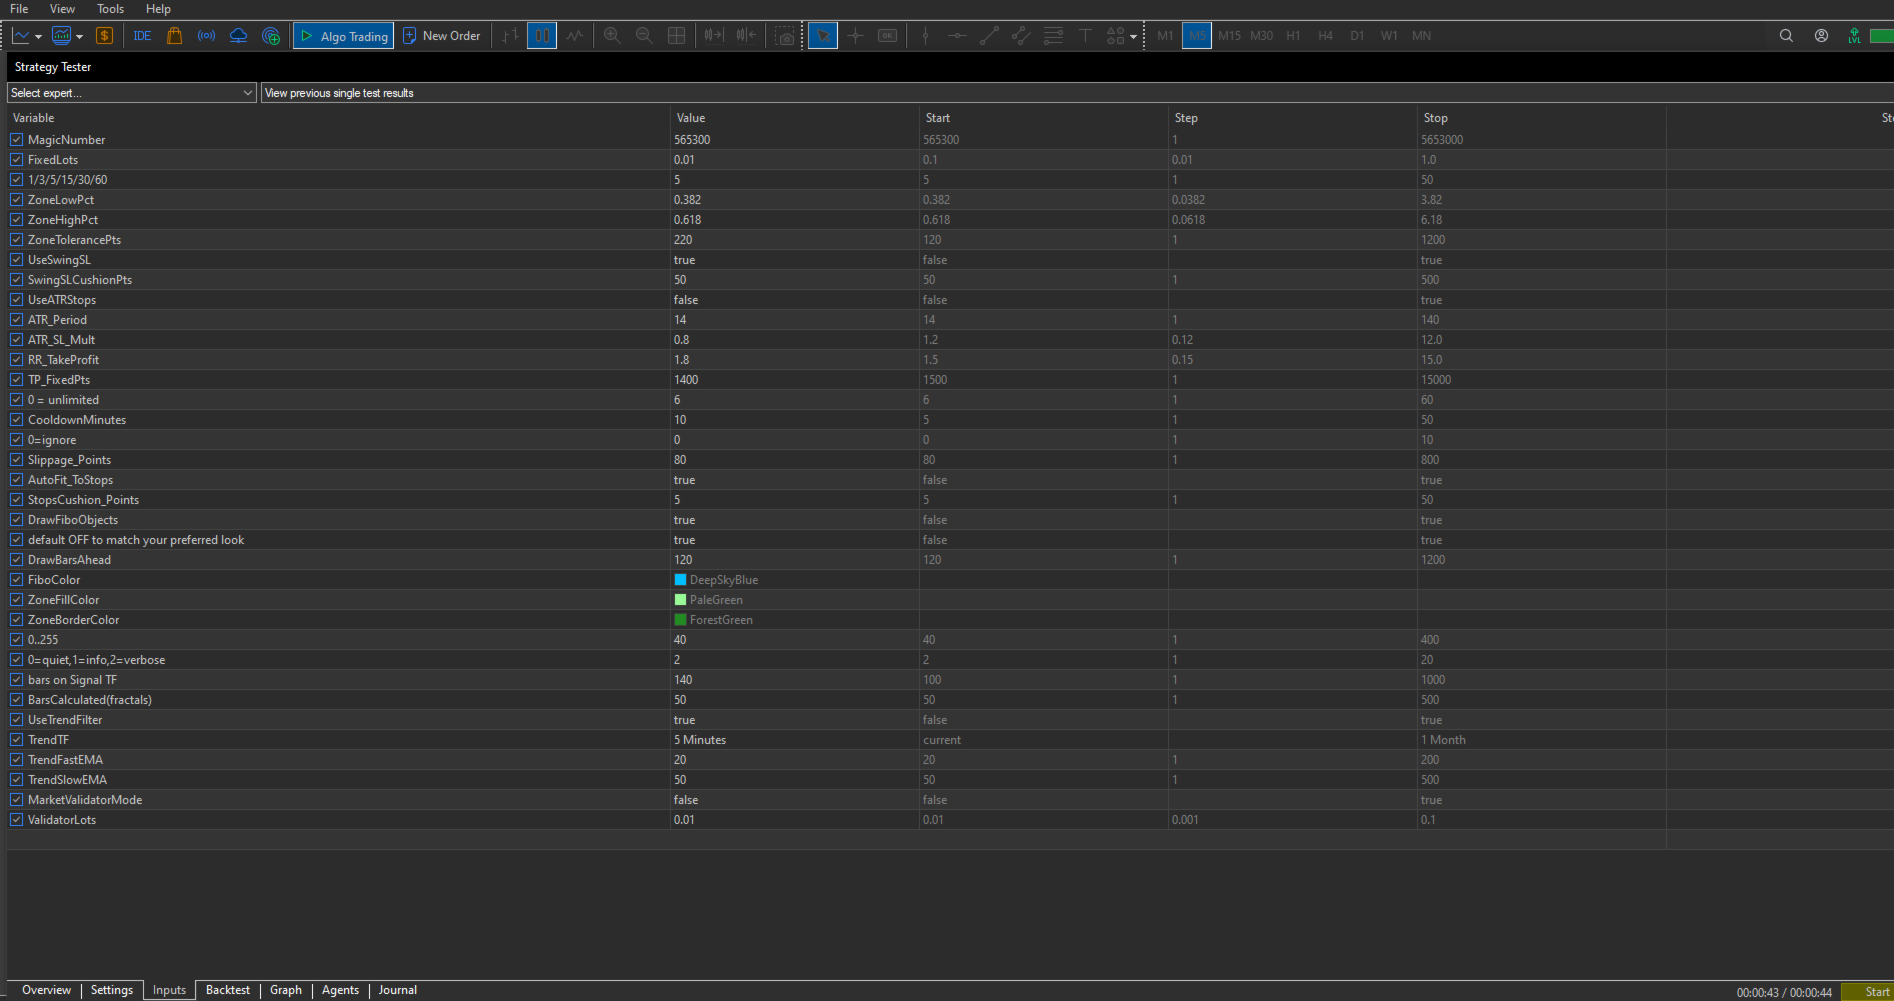Draw a vertical line on chart
Image resolution: width=1894 pixels, height=1001 pixels.
[925, 36]
